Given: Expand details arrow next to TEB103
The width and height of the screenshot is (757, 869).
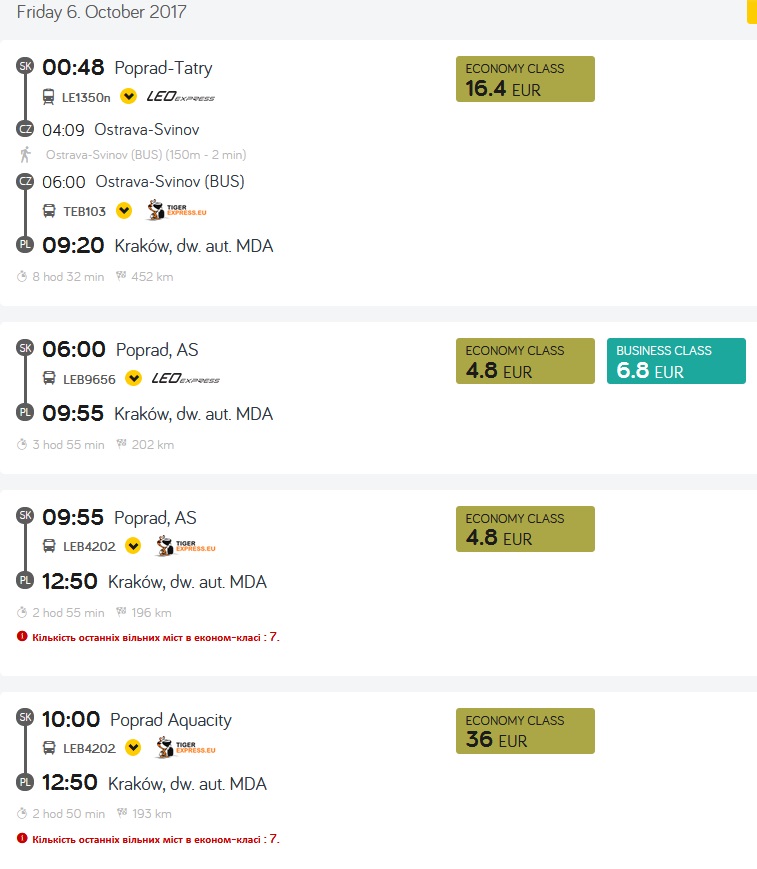Looking at the screenshot, I should coord(123,211).
